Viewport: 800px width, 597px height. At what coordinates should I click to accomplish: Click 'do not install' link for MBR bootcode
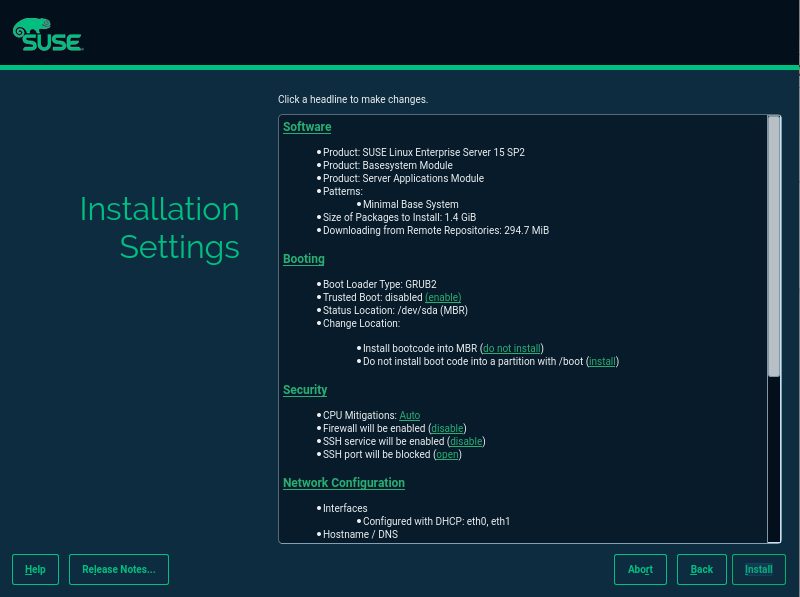point(512,349)
